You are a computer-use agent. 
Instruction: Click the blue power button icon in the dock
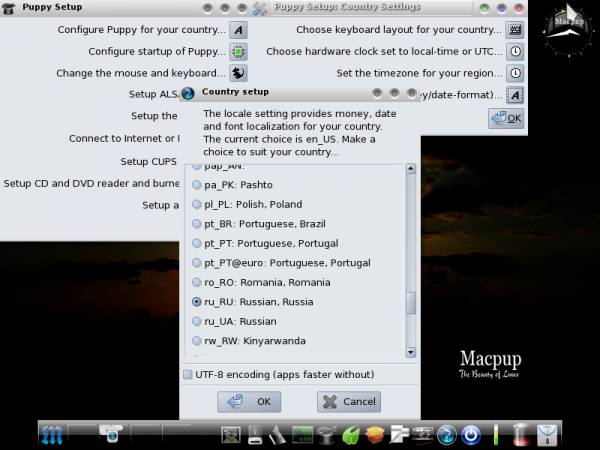471,435
